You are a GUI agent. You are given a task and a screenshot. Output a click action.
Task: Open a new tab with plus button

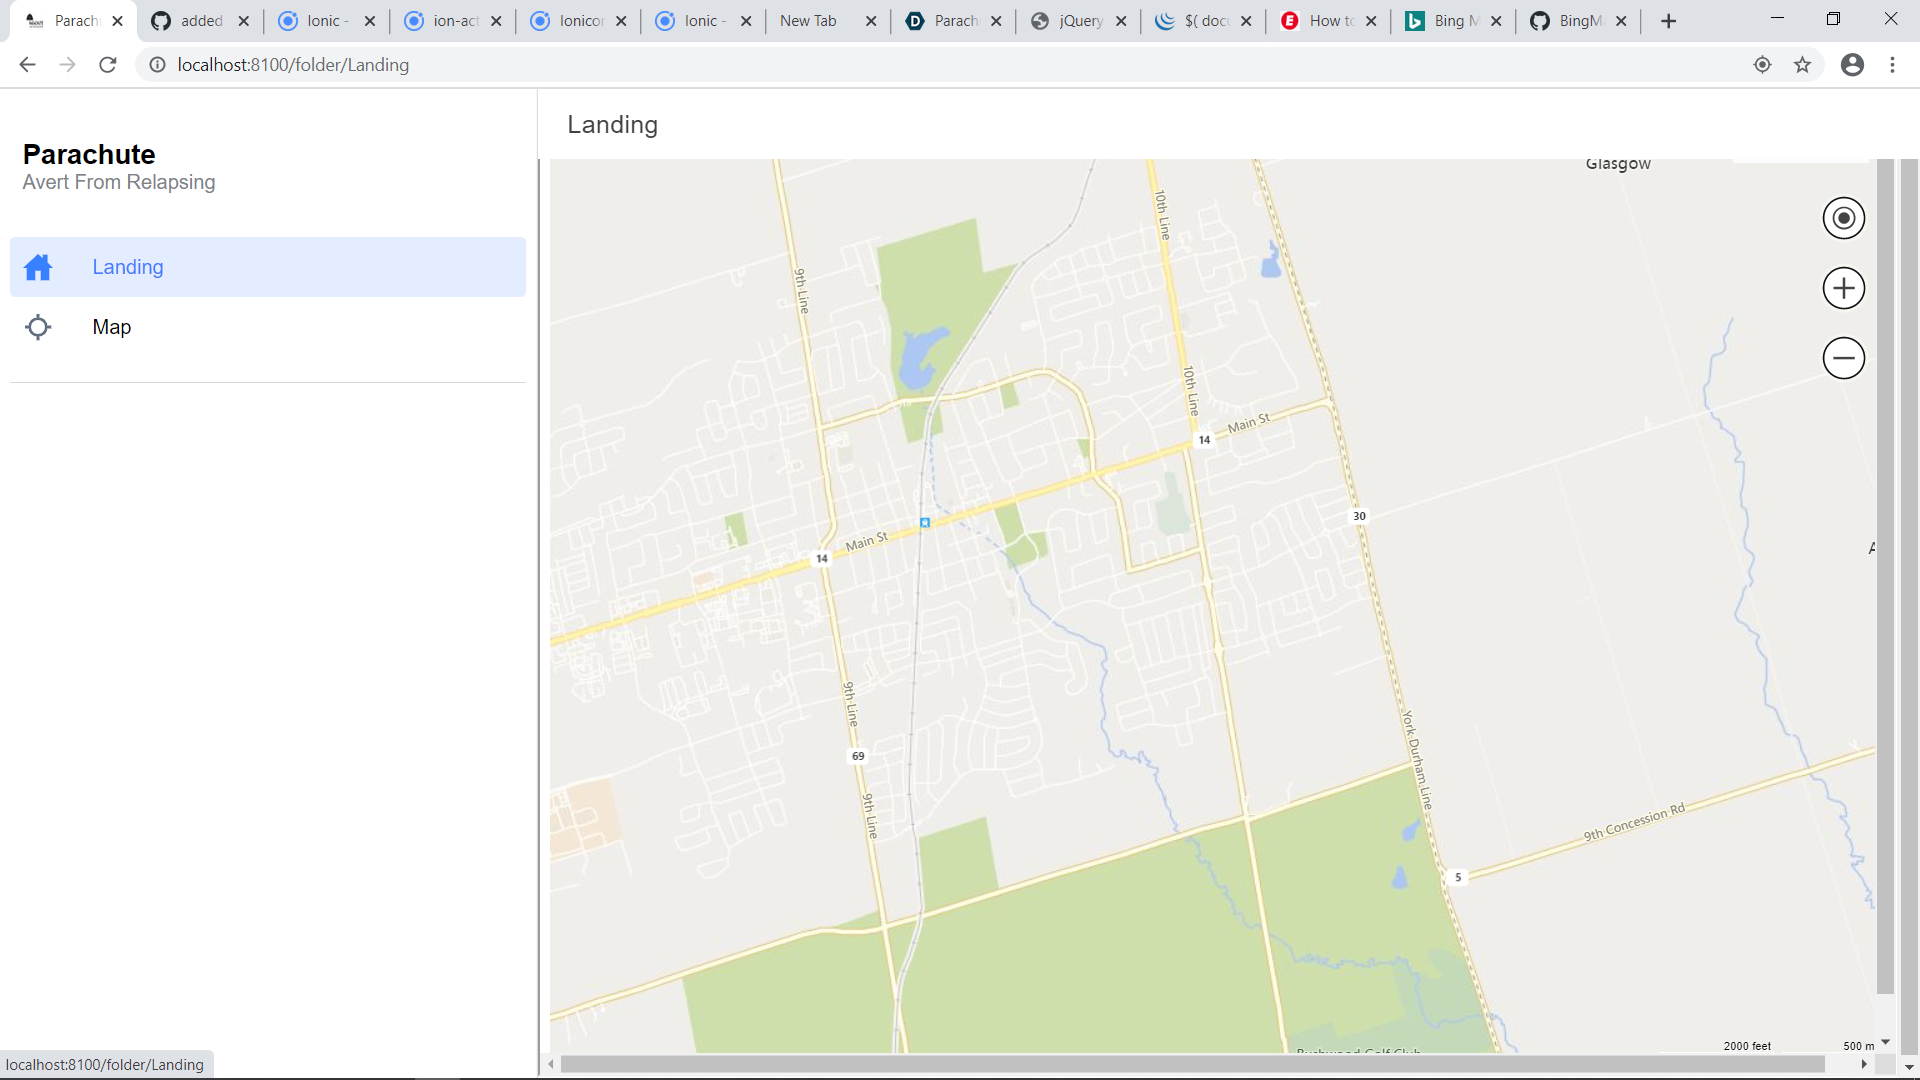pos(1668,21)
